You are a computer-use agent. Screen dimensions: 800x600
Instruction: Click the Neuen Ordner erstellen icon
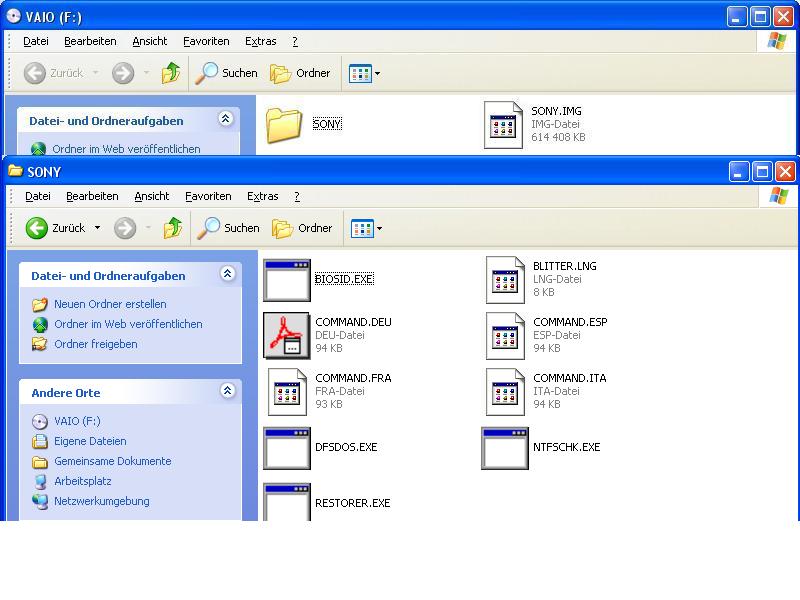click(x=40, y=305)
